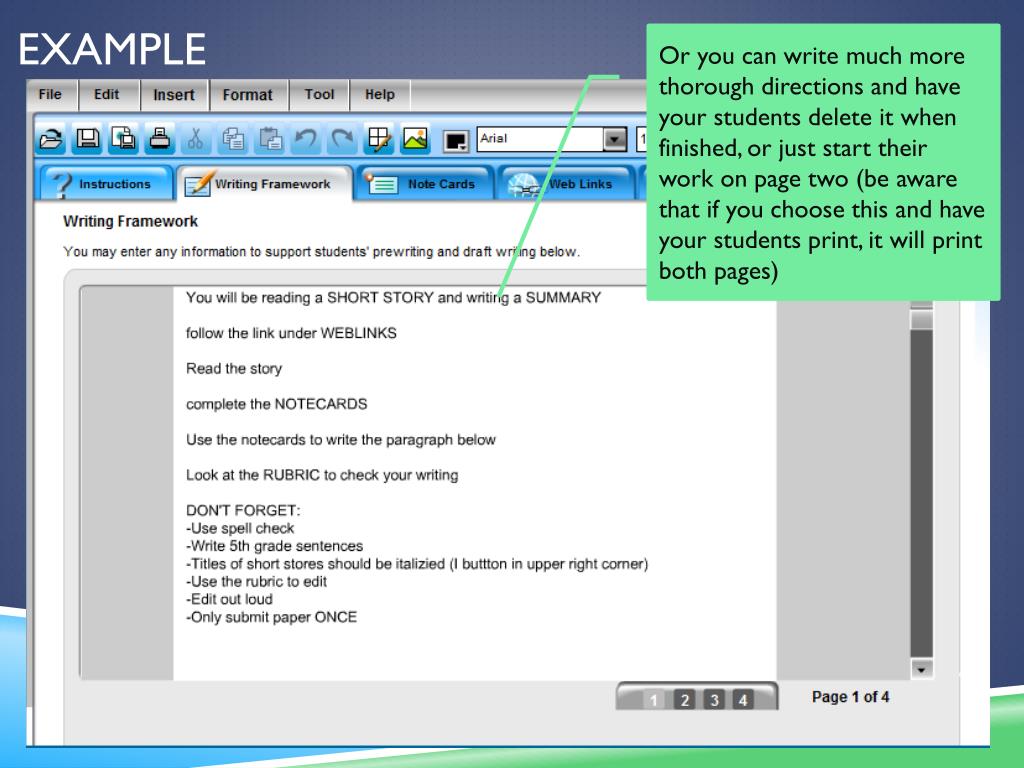Click the line 'complete the NOTECARDS'
1024x768 pixels.
click(276, 404)
